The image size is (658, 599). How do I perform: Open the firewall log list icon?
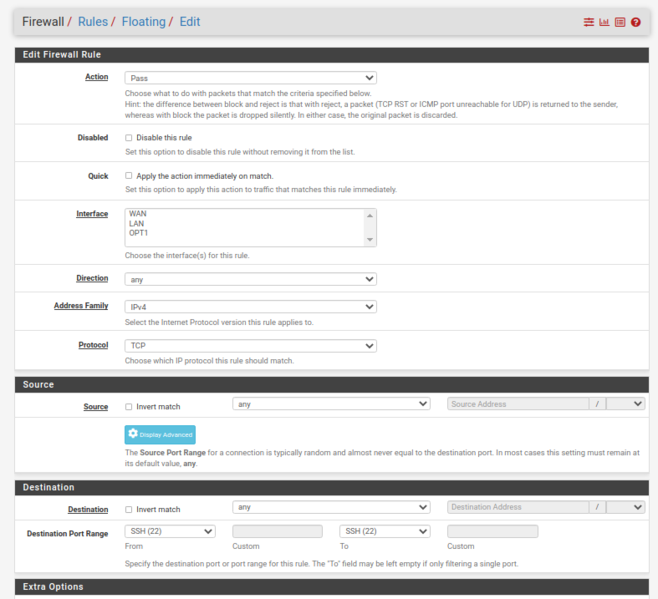[x=620, y=22]
